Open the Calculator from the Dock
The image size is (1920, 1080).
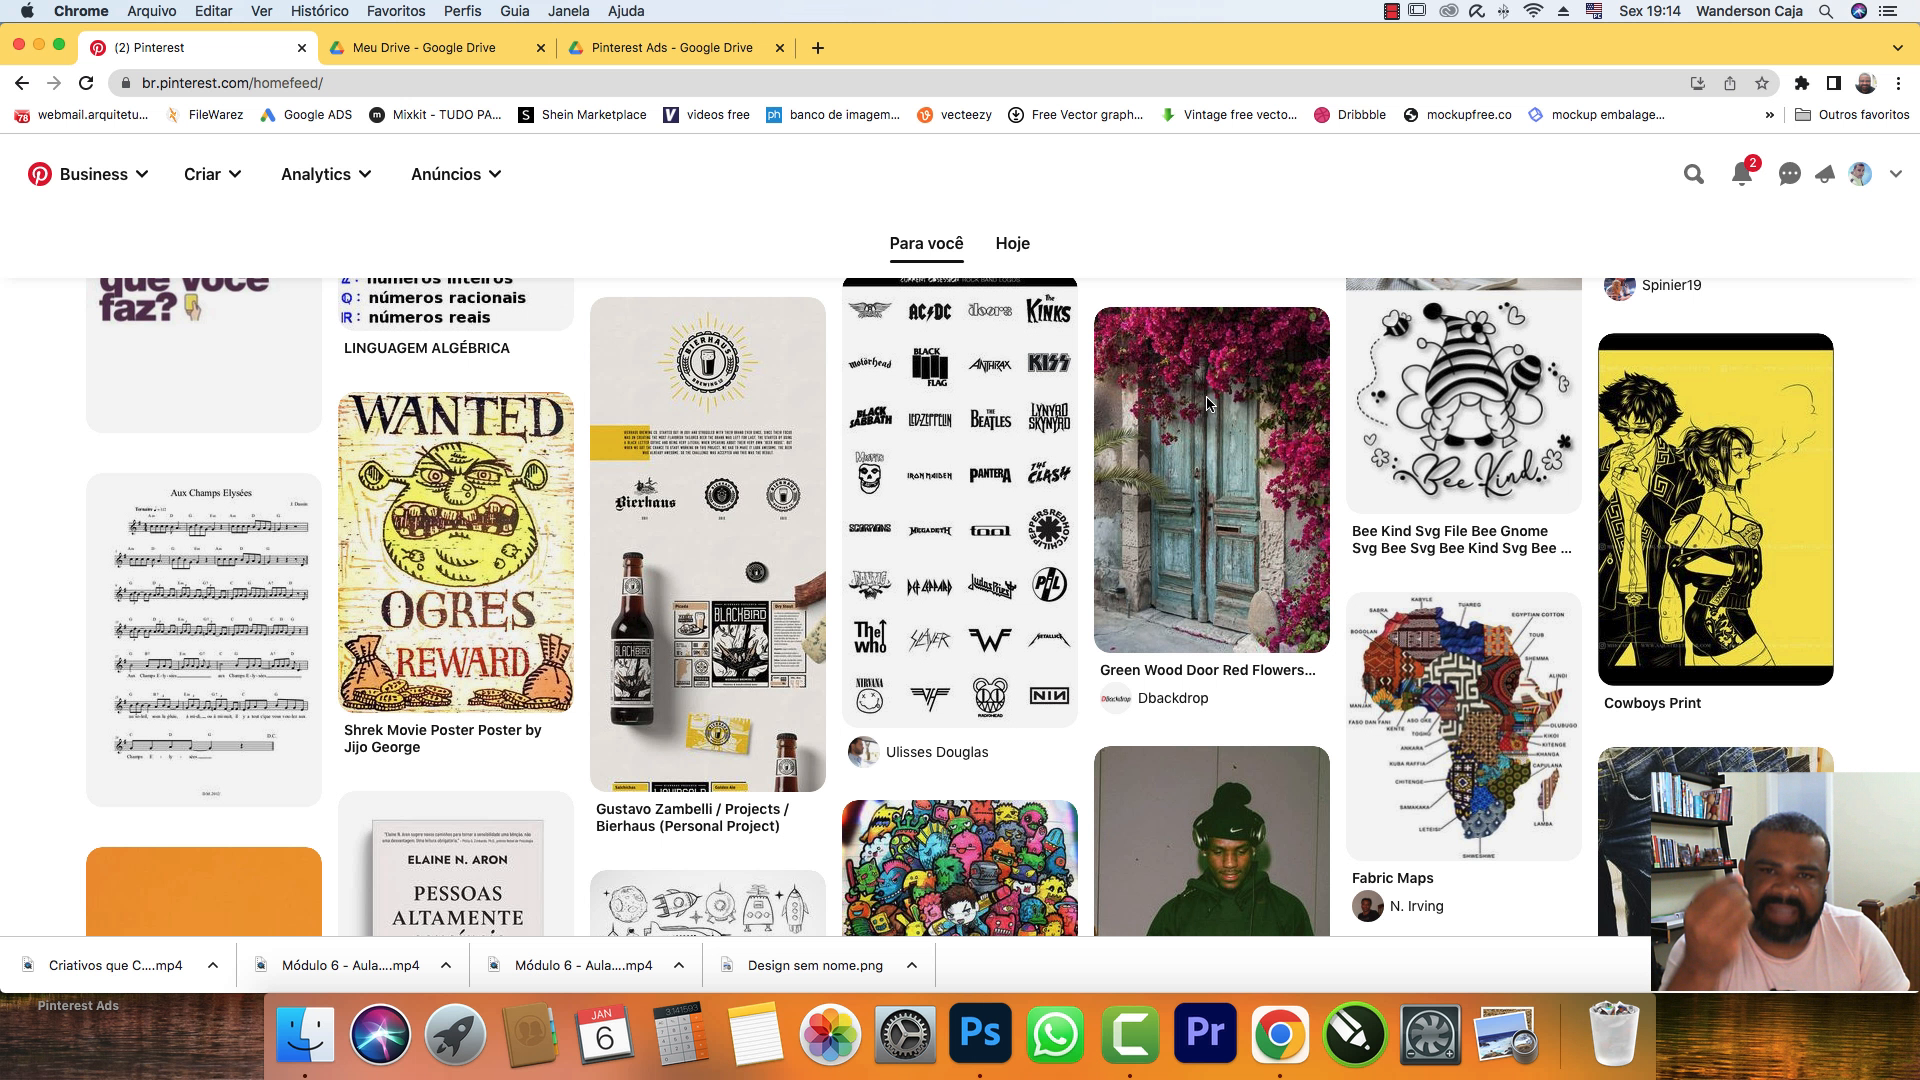(x=680, y=1033)
